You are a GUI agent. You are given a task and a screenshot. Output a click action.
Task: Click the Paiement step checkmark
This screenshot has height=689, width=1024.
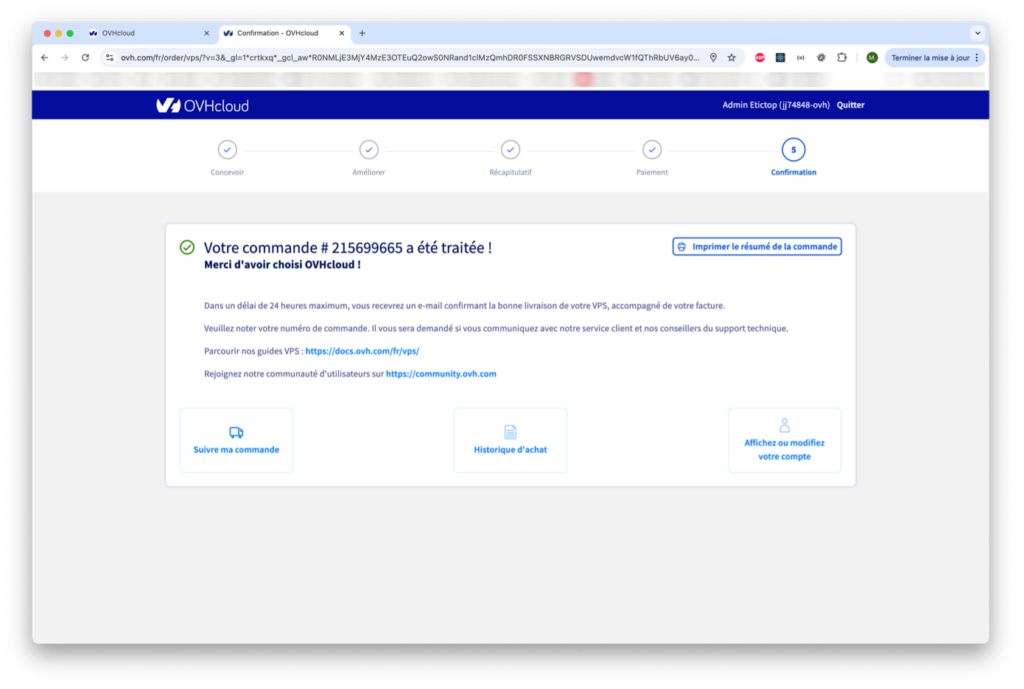pos(652,150)
